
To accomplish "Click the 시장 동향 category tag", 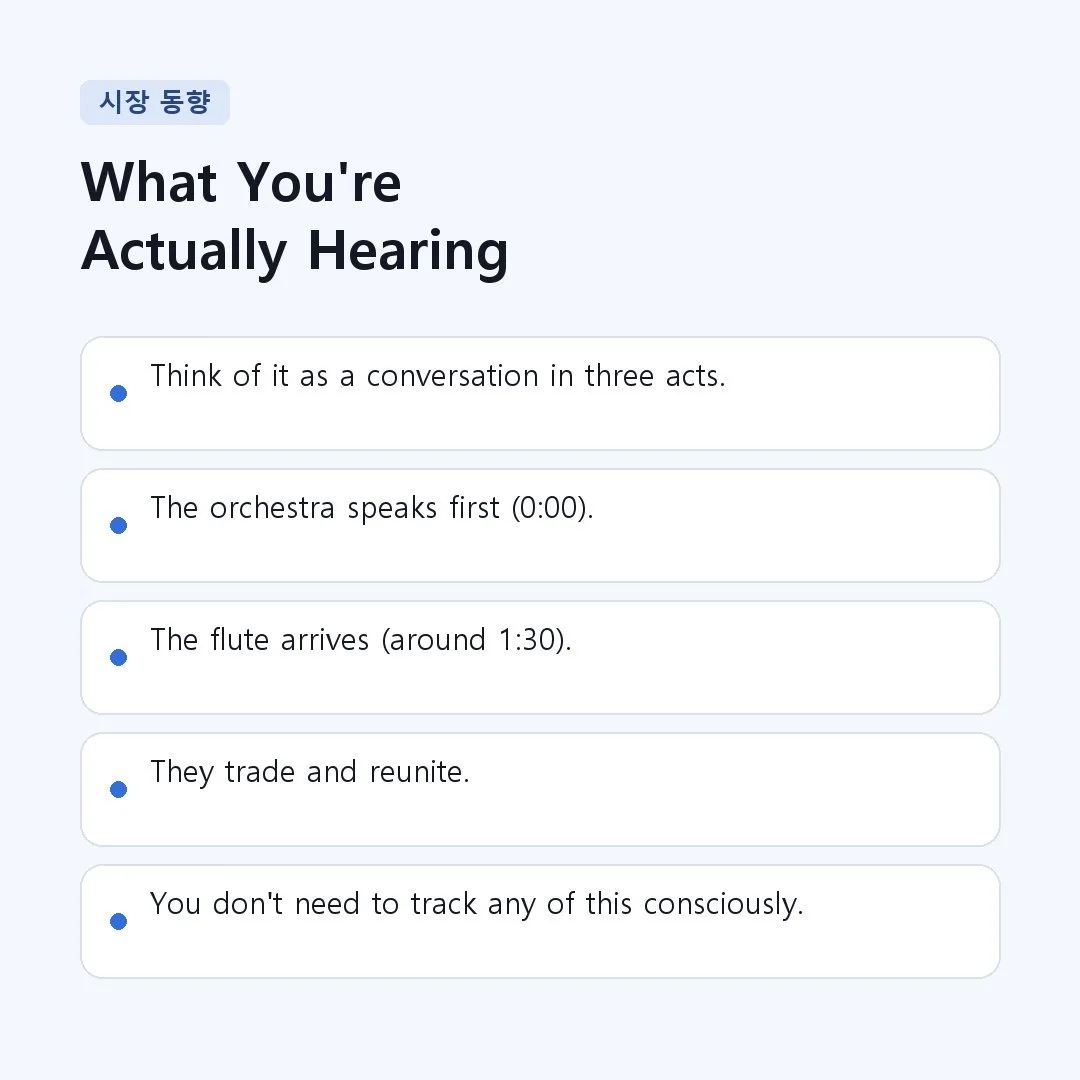I will click(155, 102).
